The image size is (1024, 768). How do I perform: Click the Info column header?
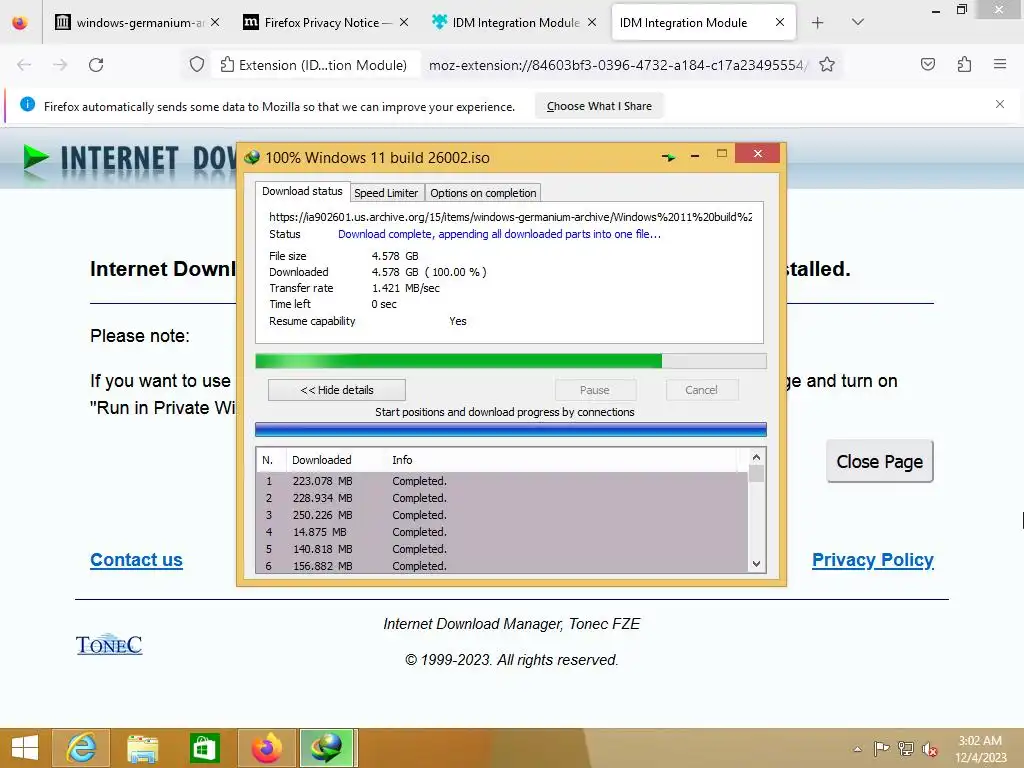click(562, 460)
